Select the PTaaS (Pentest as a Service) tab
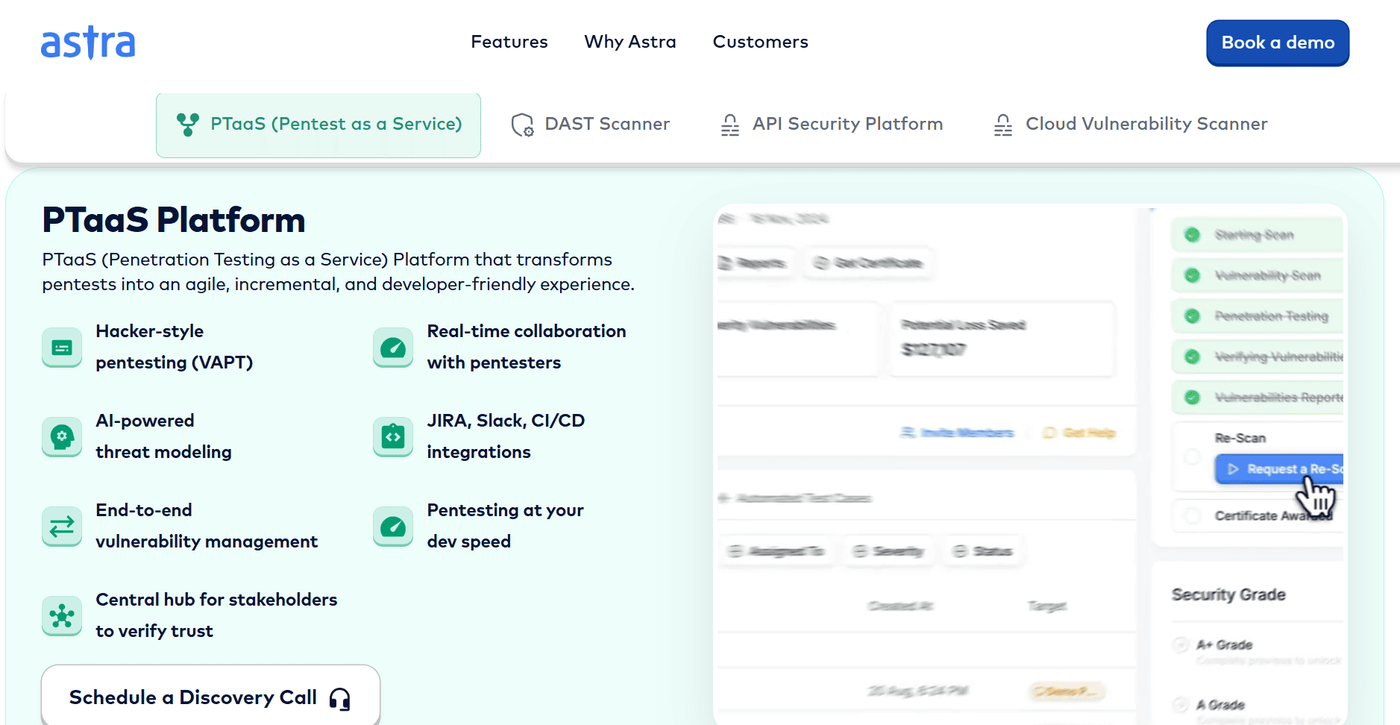The height and width of the screenshot is (725, 1400). [x=318, y=125]
